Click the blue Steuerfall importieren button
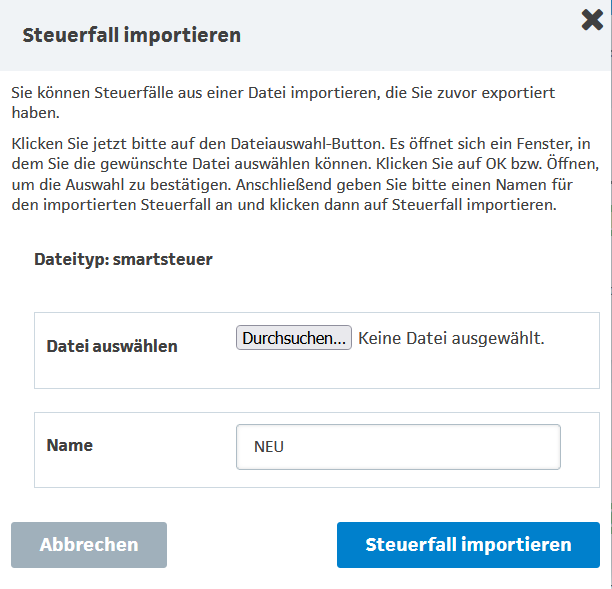The image size is (612, 589). pos(468,545)
